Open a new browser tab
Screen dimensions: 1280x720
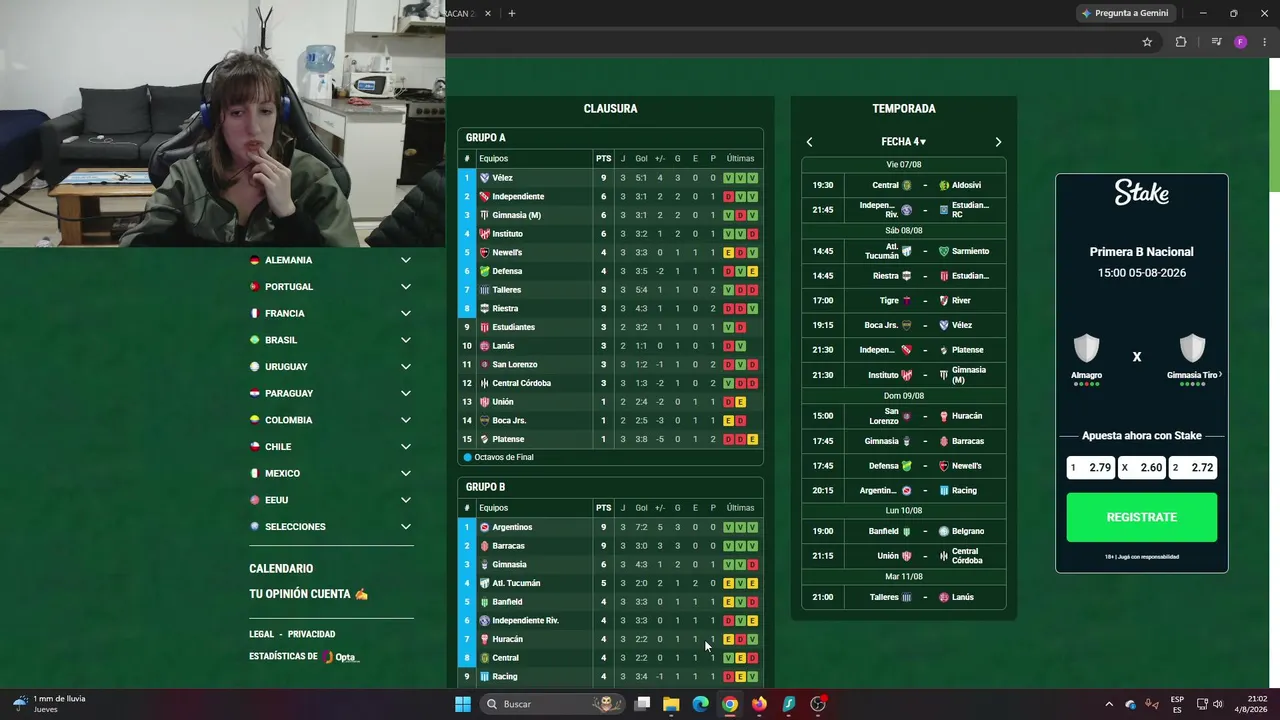coord(512,13)
